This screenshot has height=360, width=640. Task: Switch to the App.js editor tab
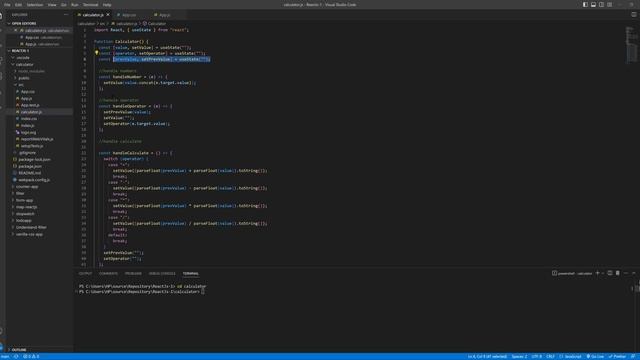[x=165, y=15]
